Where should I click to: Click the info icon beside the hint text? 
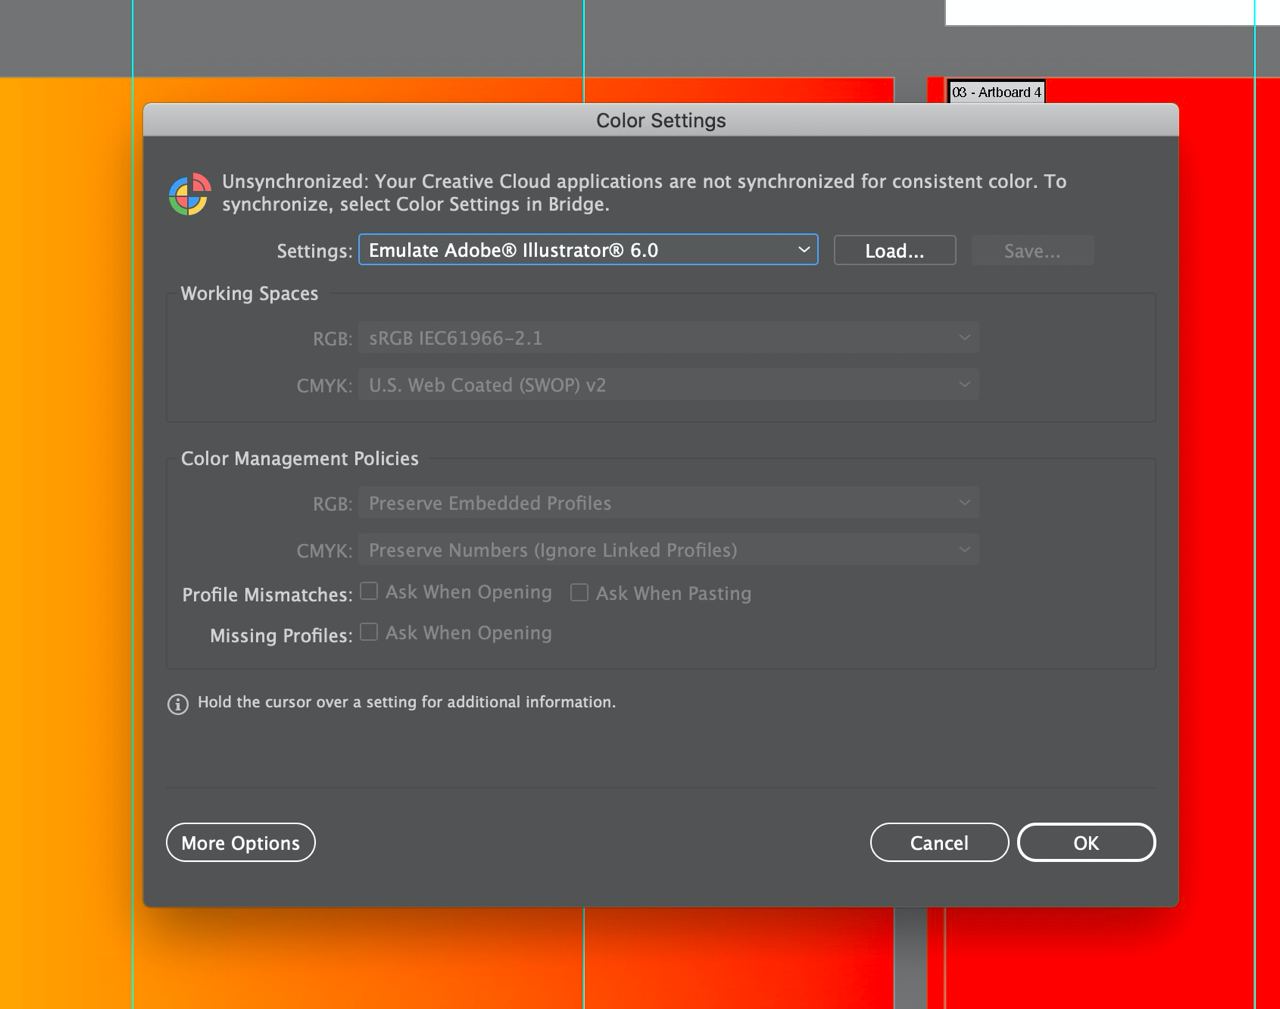click(178, 704)
